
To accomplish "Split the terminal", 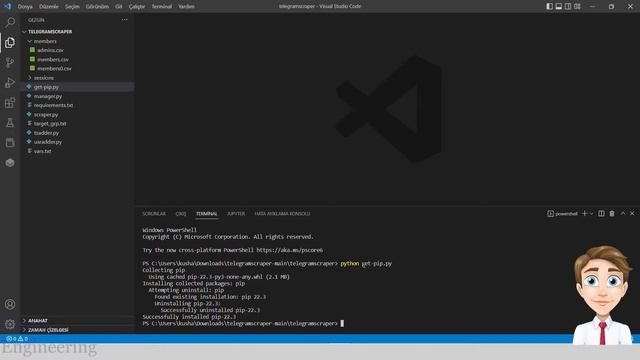I will coord(601,213).
